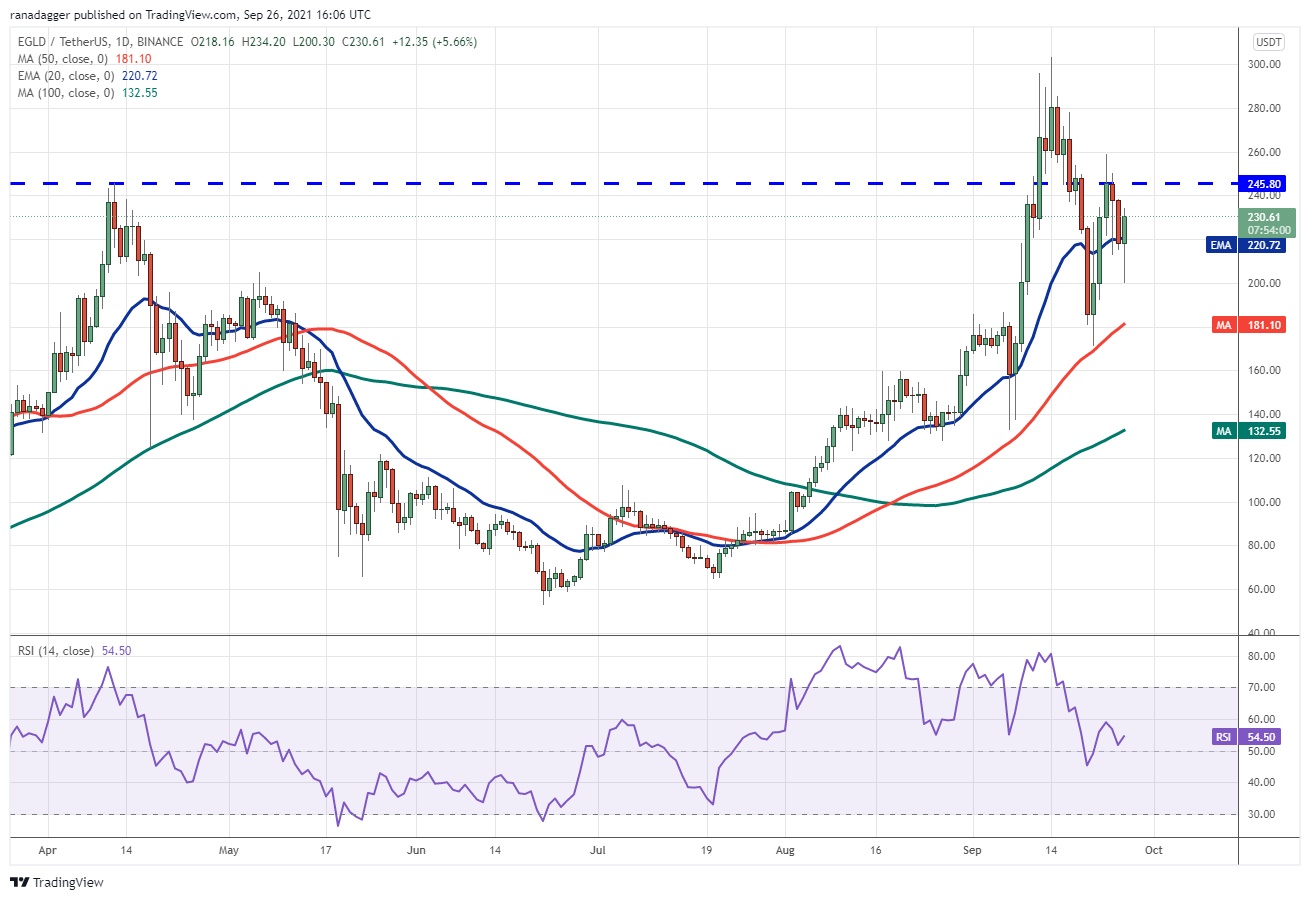Click the 17 date label after May
The image size is (1310, 900).
coord(326,849)
